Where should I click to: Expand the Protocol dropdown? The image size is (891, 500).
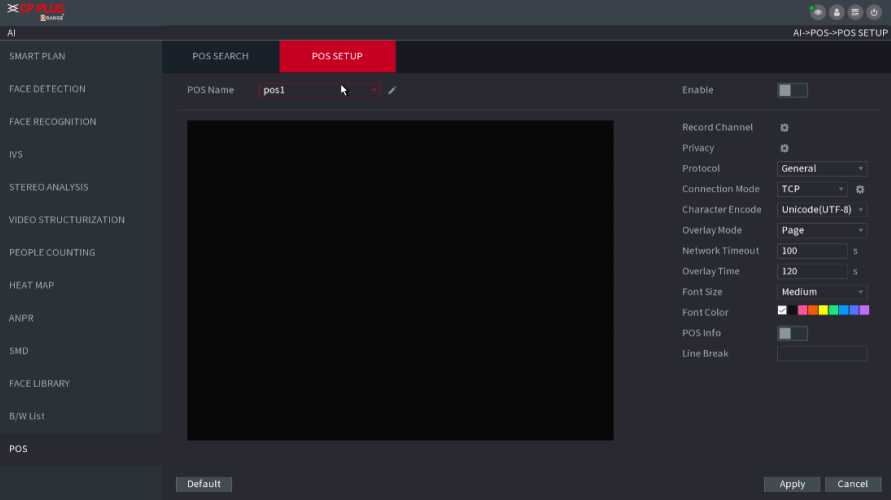[821, 169]
